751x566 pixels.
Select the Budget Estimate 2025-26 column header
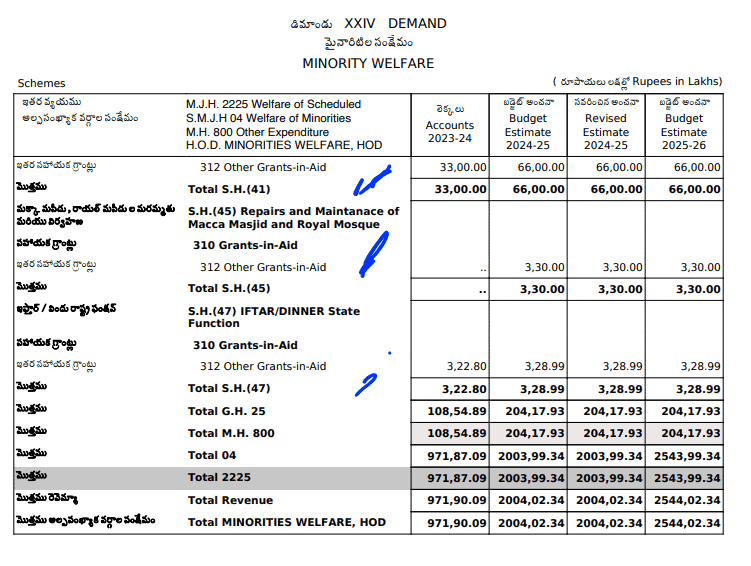[x=683, y=125]
